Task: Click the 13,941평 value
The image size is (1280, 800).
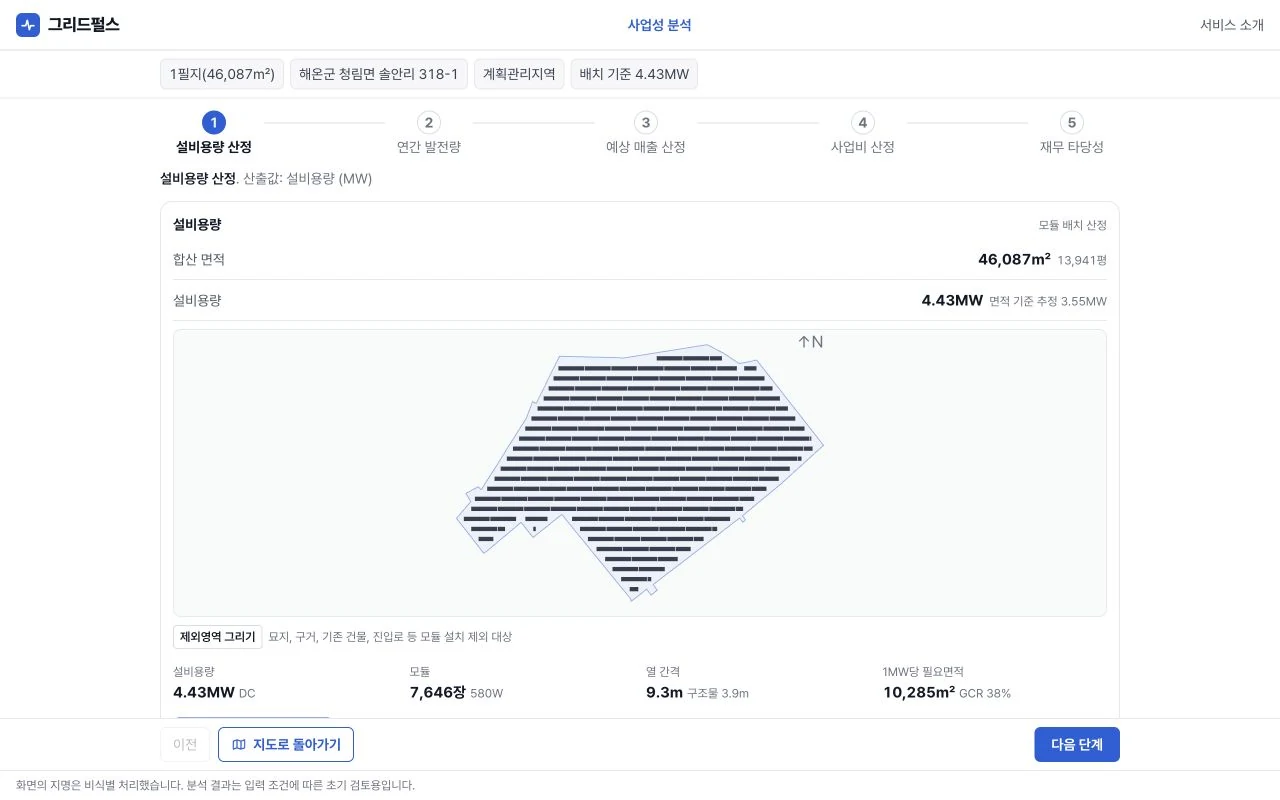Action: pos(1082,260)
